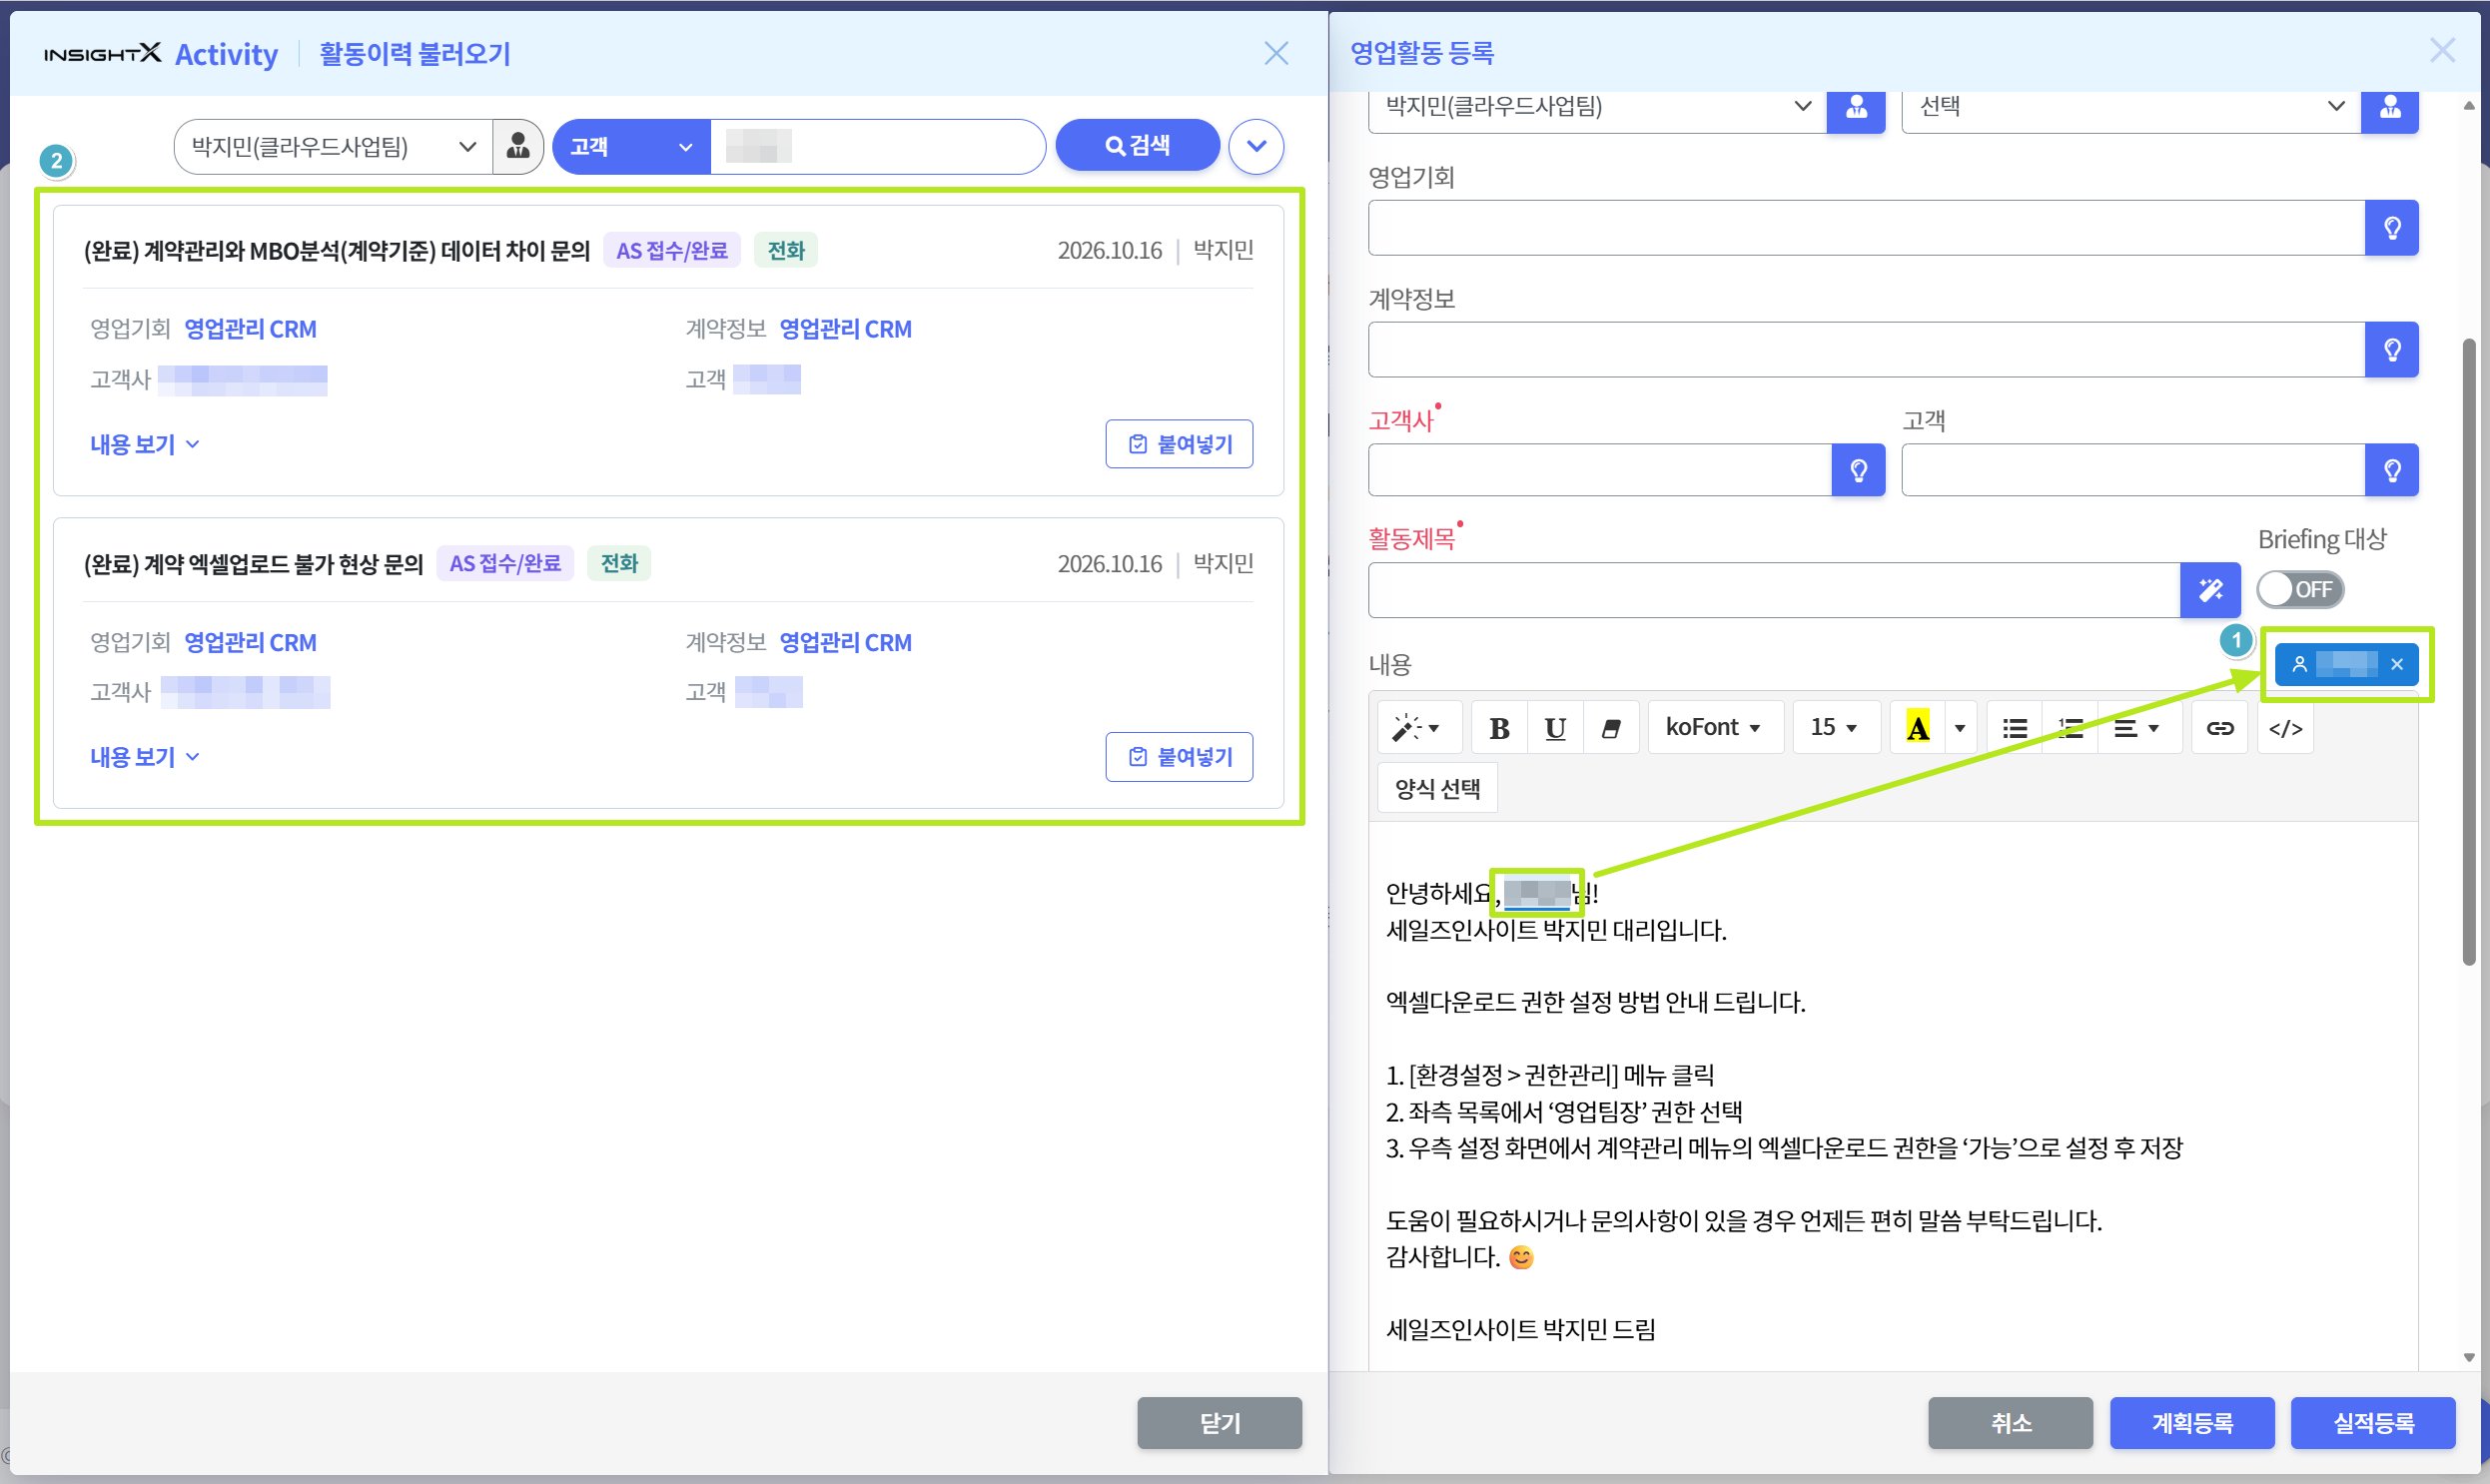Click the 양식 선택 button

(x=1437, y=789)
